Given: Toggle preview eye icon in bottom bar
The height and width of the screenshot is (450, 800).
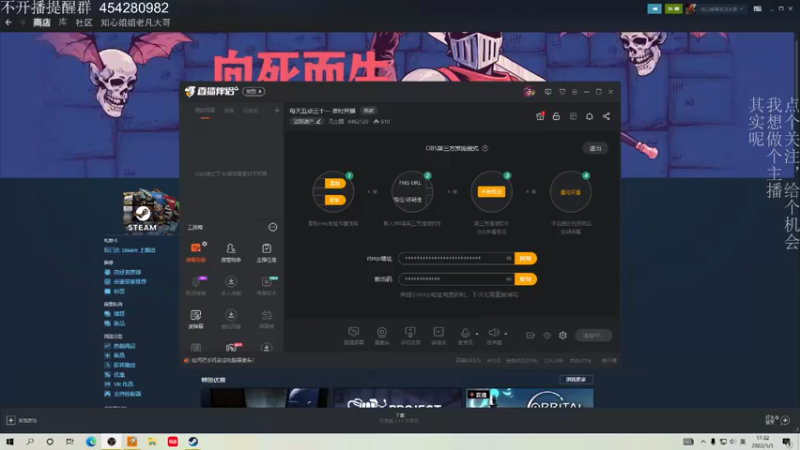Looking at the screenshot, I should [547, 335].
